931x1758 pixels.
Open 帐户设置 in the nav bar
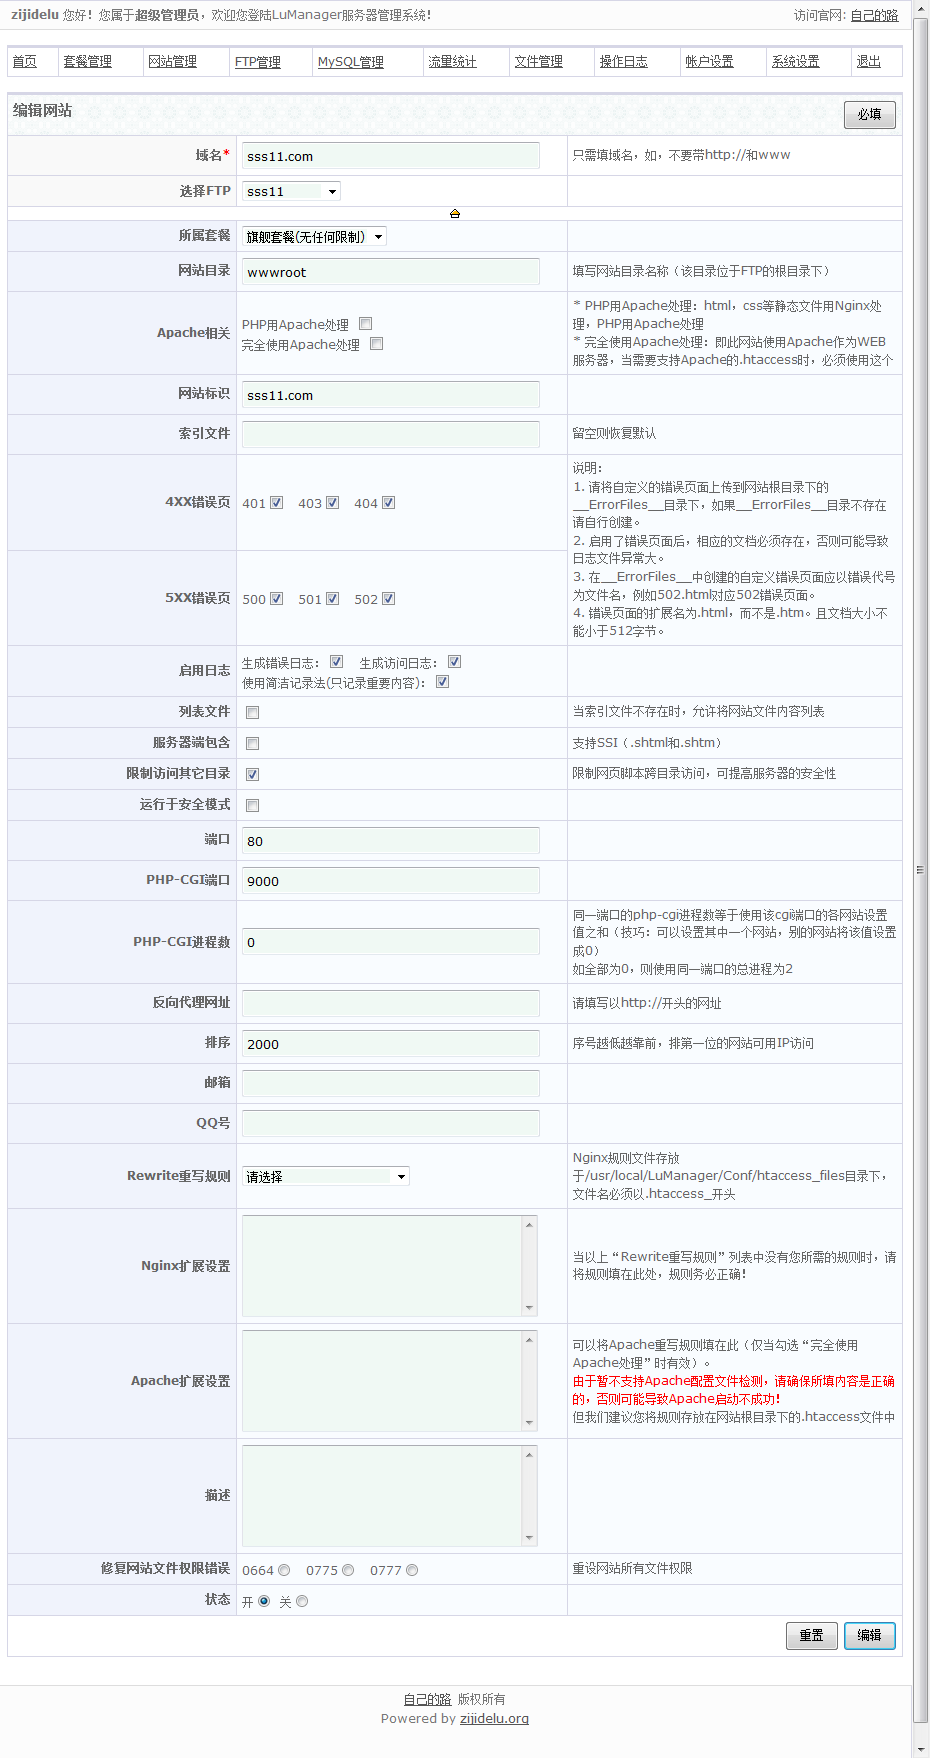coord(710,62)
